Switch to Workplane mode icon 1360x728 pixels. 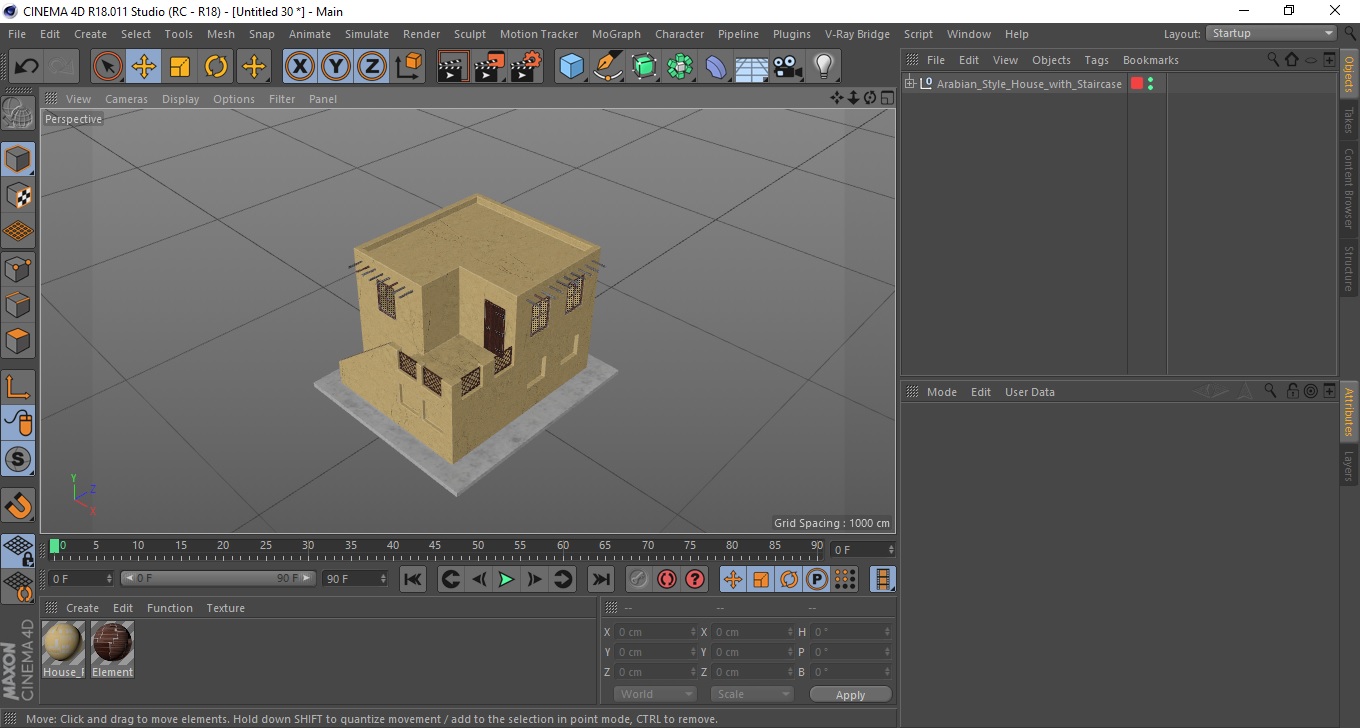point(18,231)
